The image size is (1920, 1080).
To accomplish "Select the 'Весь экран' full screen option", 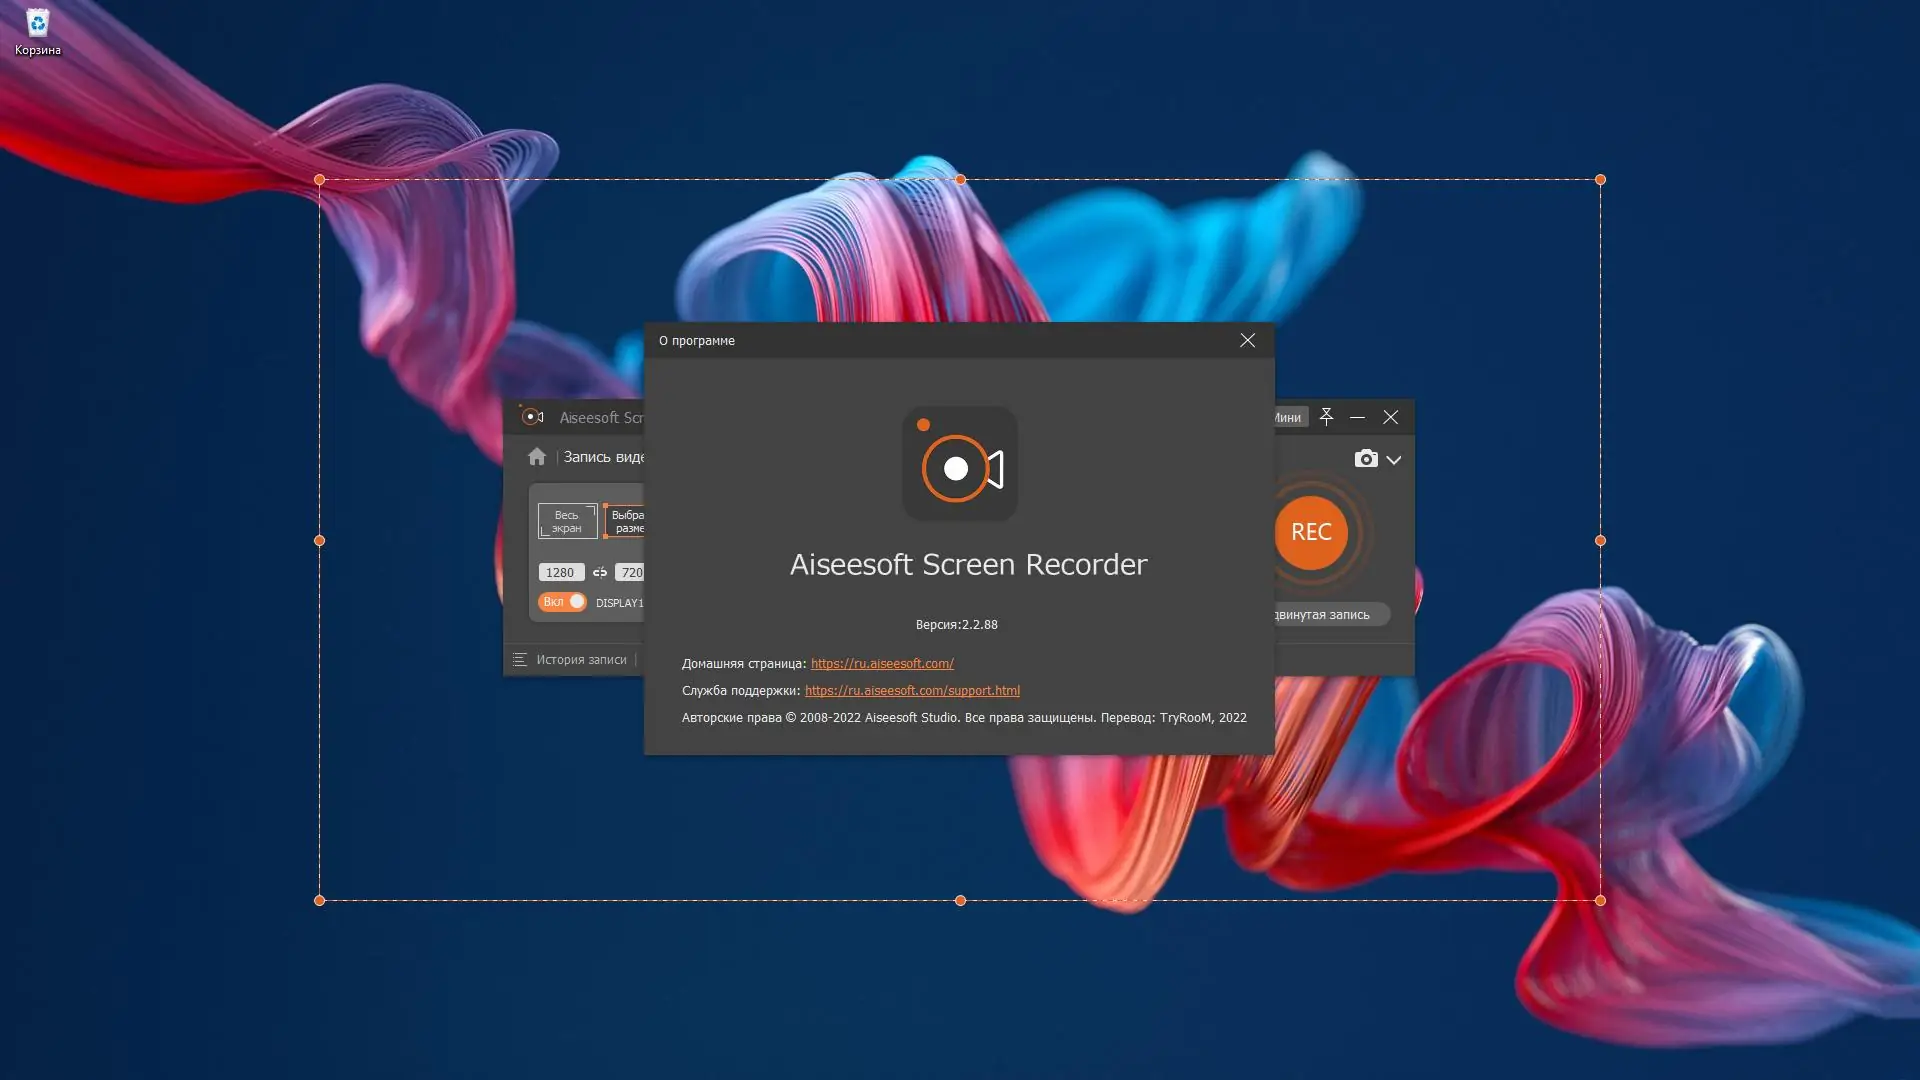I will click(x=566, y=520).
